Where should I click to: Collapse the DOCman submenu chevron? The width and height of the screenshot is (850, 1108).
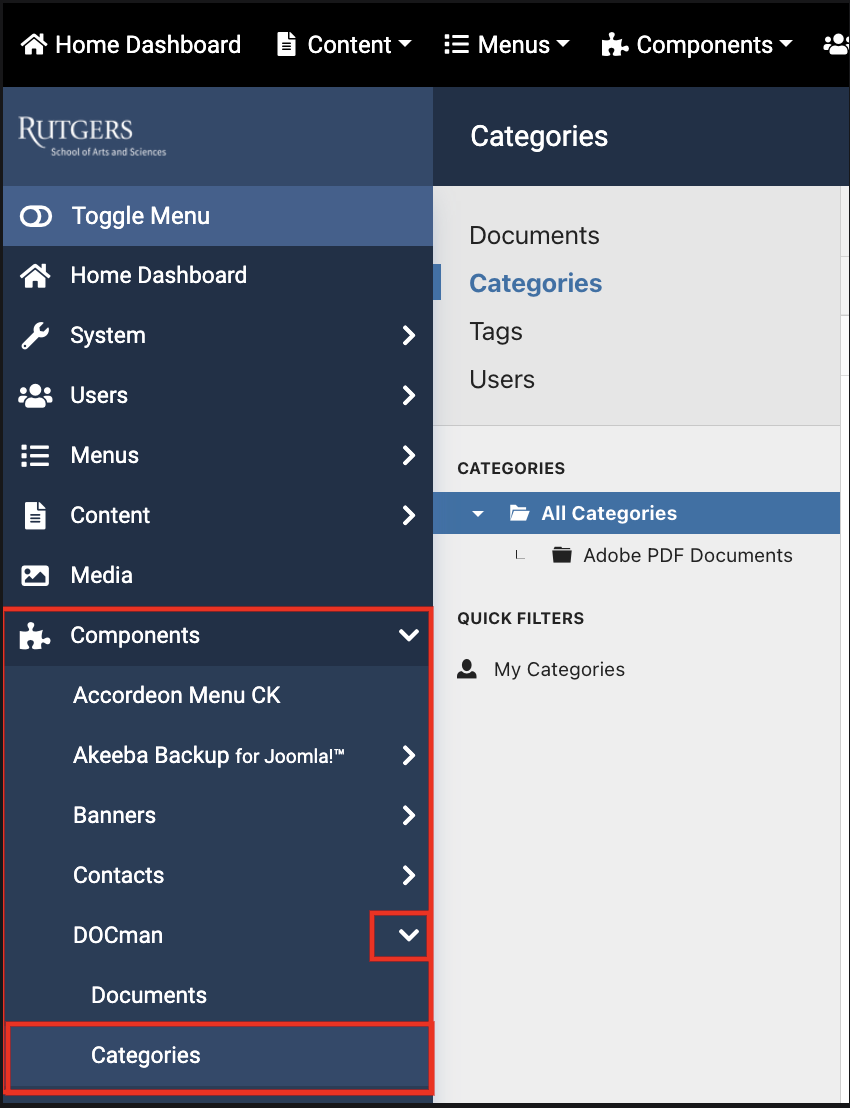pos(407,935)
